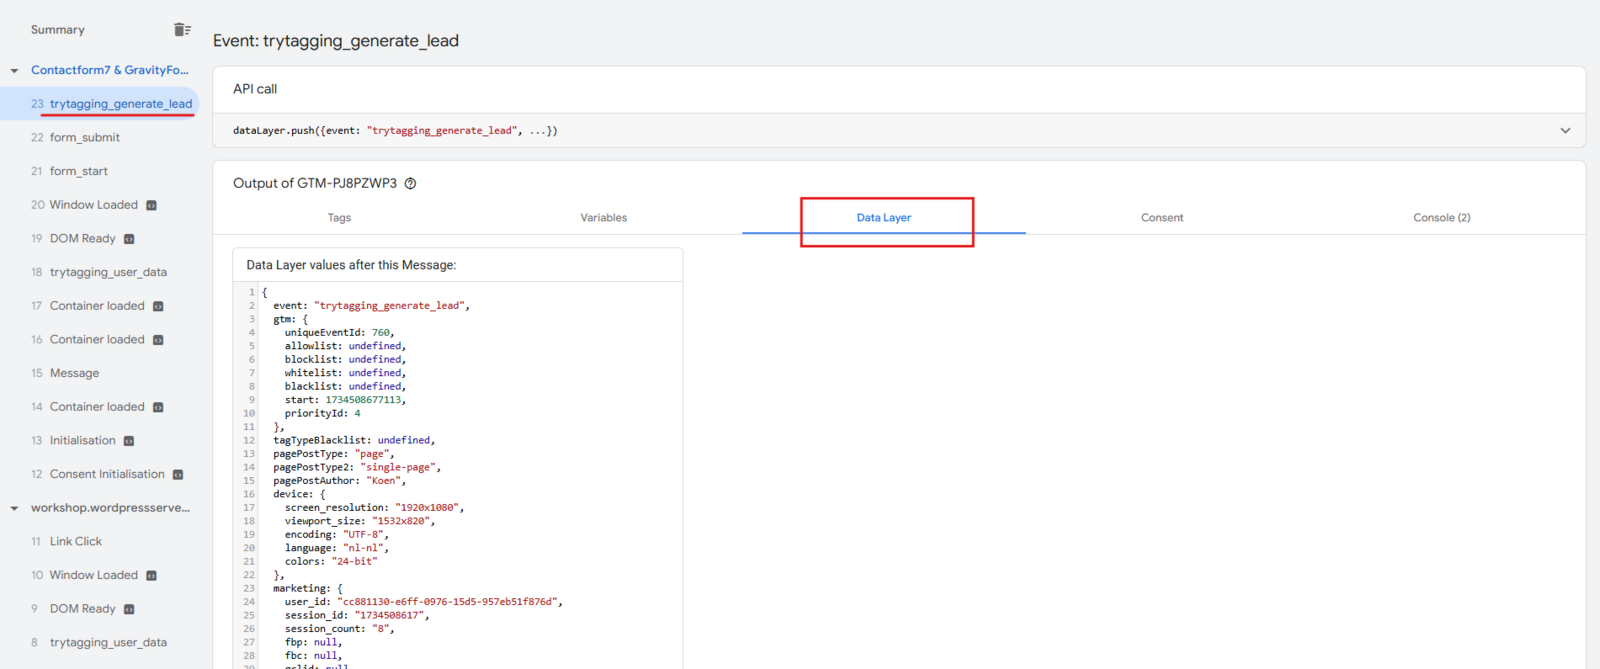Click code icon beside event 20 Window Loaded
This screenshot has width=1600, height=669.
[152, 206]
